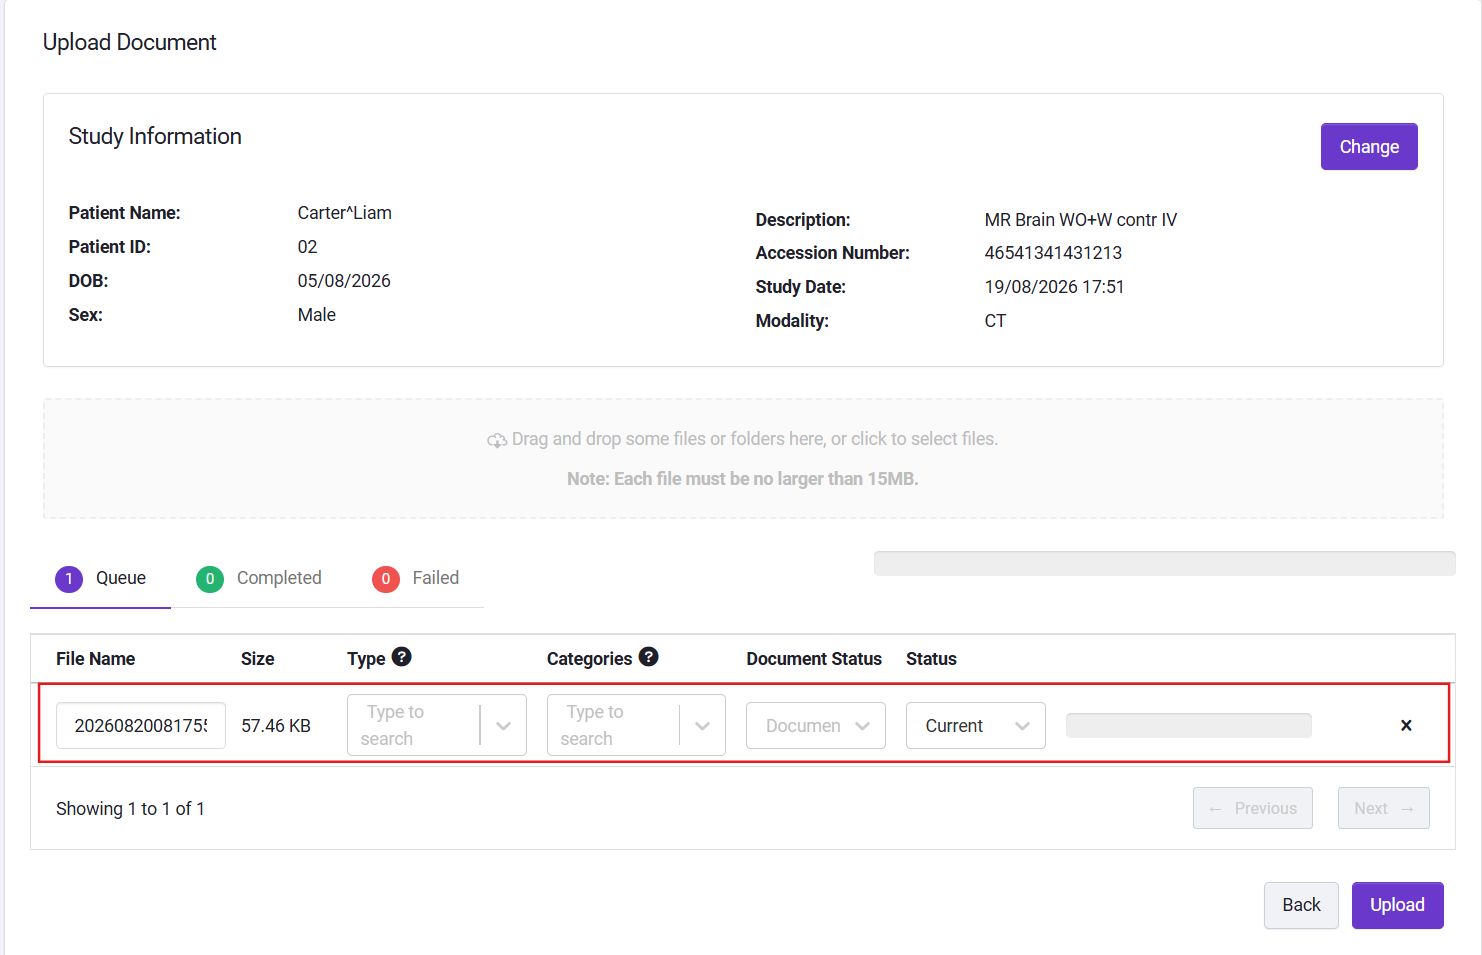Click the Back button
Image resolution: width=1482 pixels, height=955 pixels.
click(1301, 905)
